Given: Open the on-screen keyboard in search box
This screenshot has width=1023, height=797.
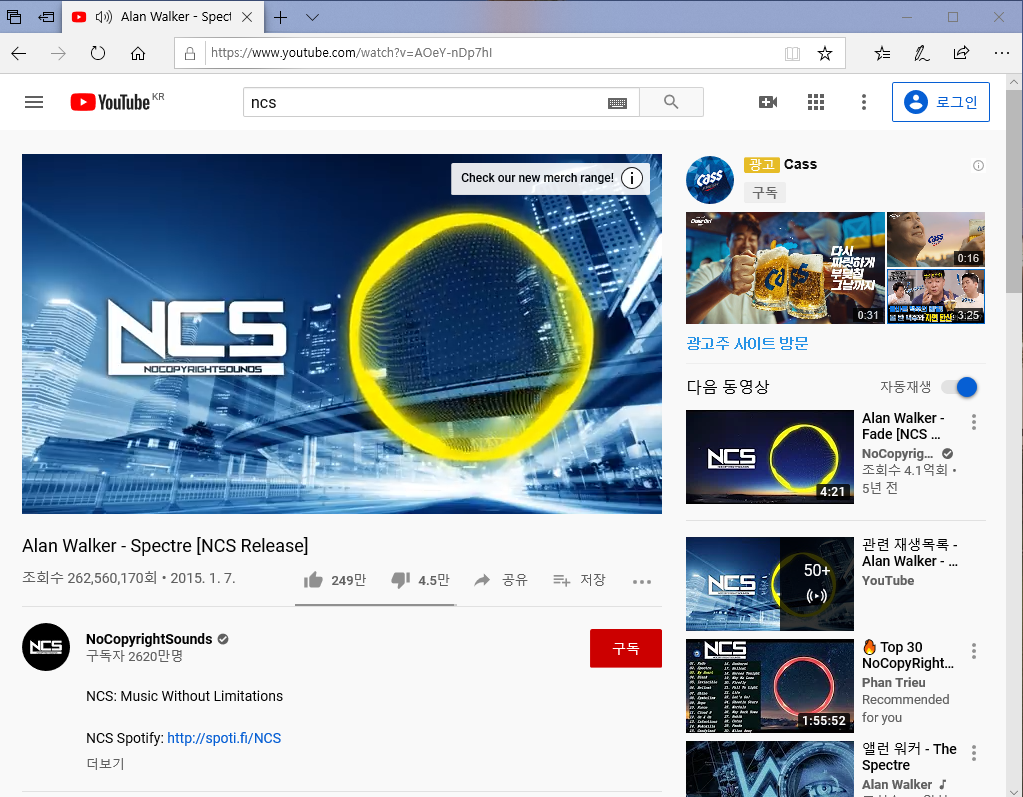Looking at the screenshot, I should click(x=617, y=103).
